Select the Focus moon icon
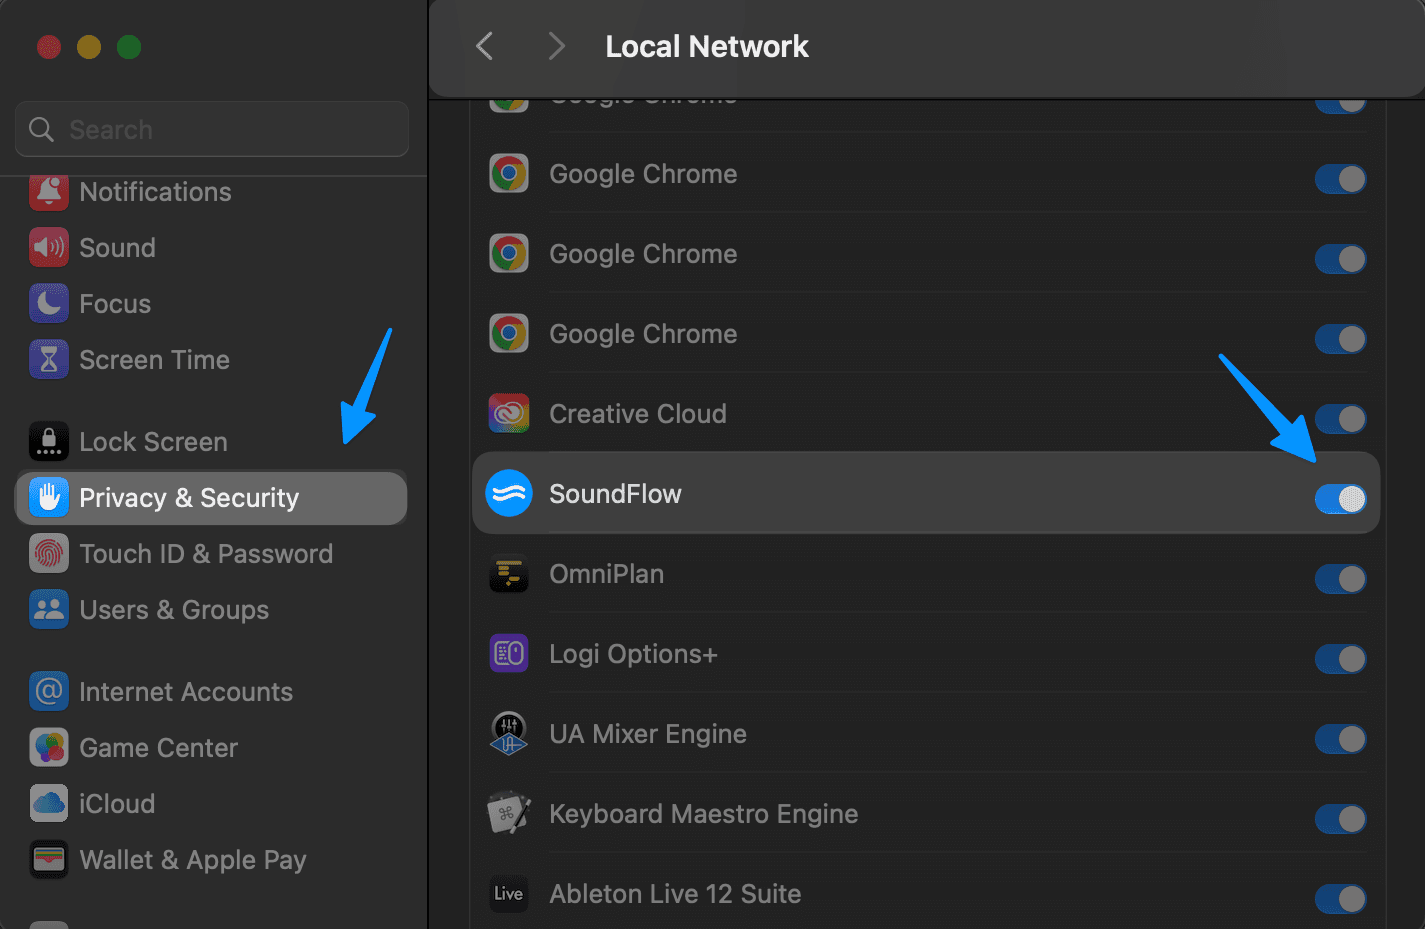This screenshot has width=1425, height=929. coord(49,304)
